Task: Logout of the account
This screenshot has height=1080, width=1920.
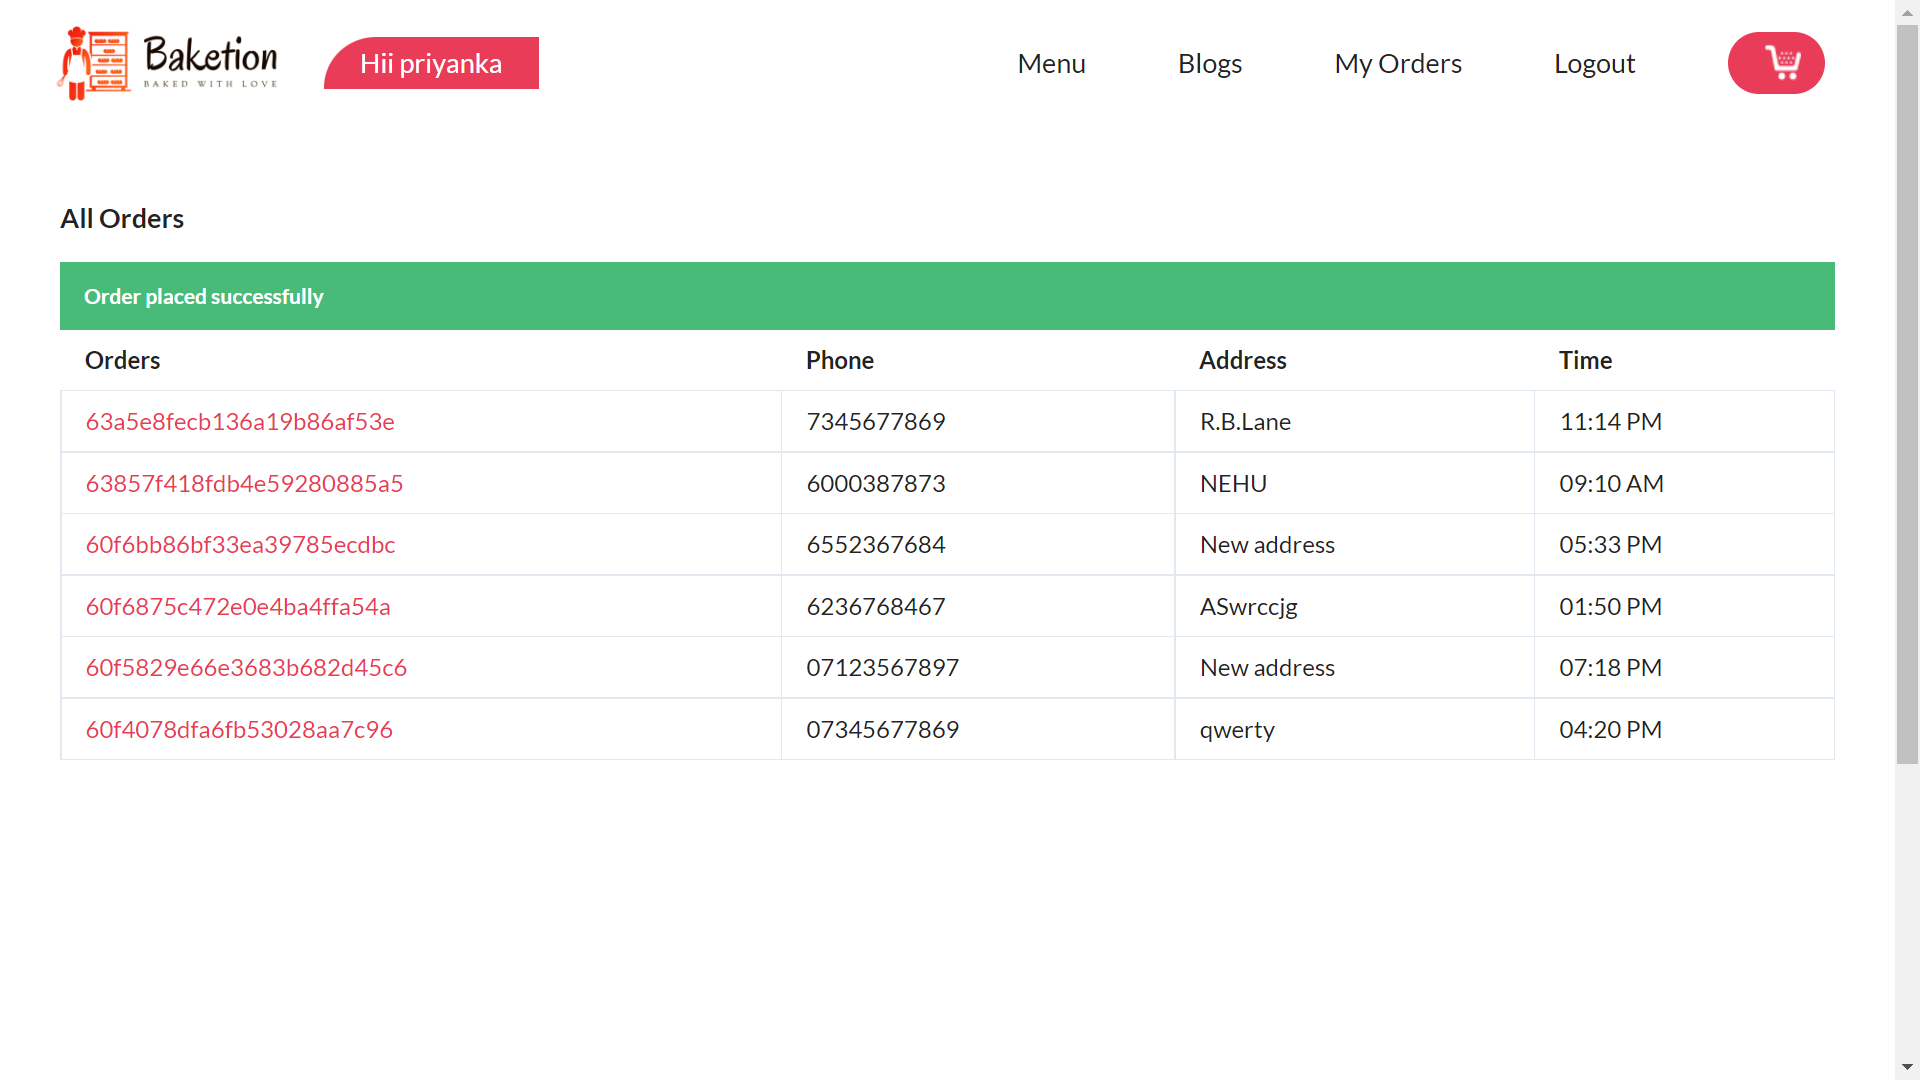Action: coord(1594,62)
